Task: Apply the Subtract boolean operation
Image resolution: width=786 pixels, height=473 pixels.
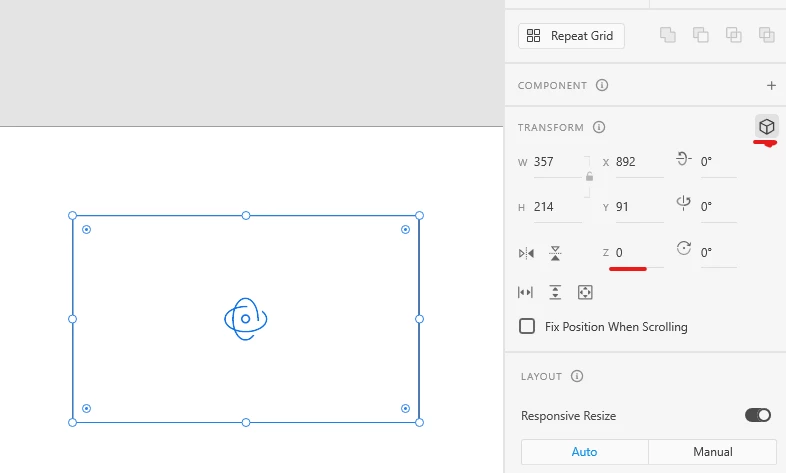Action: click(x=700, y=35)
